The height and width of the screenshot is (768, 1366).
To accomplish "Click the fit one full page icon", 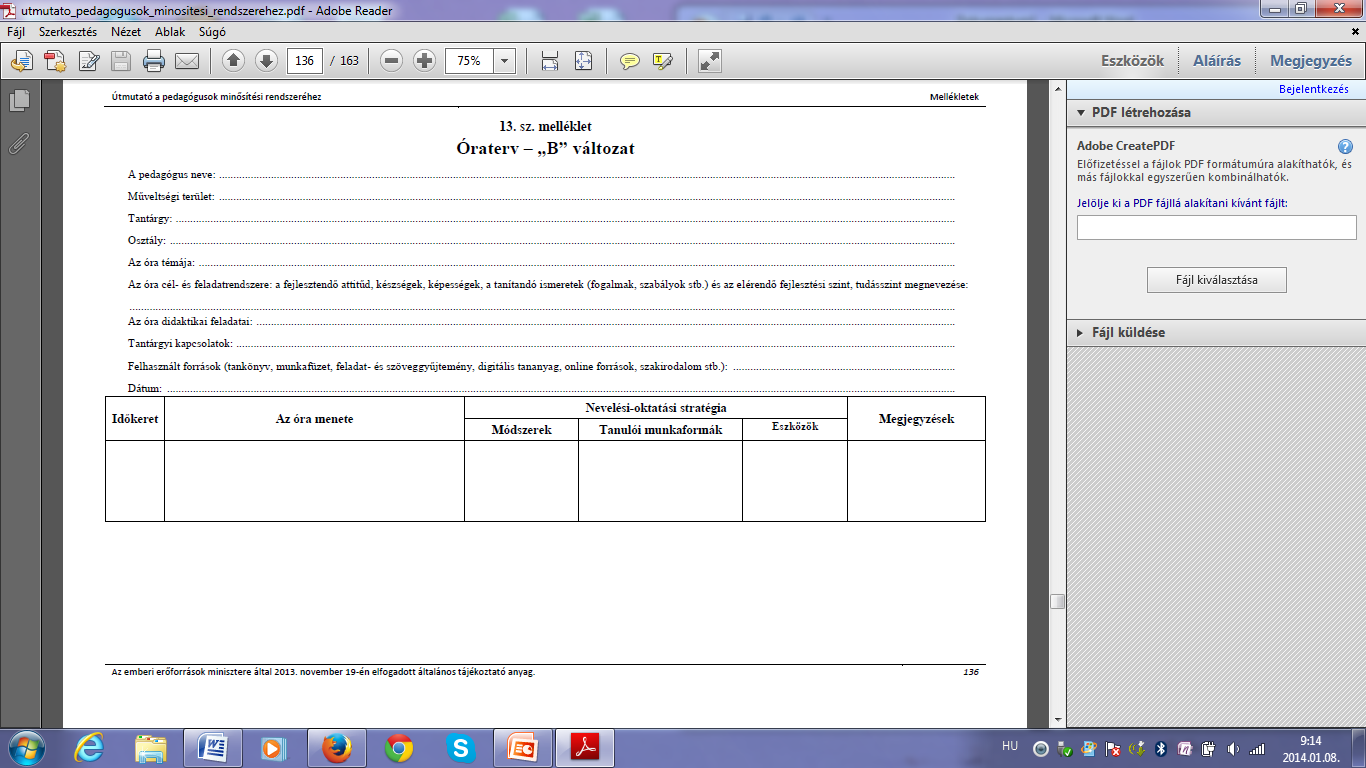I will pos(584,61).
